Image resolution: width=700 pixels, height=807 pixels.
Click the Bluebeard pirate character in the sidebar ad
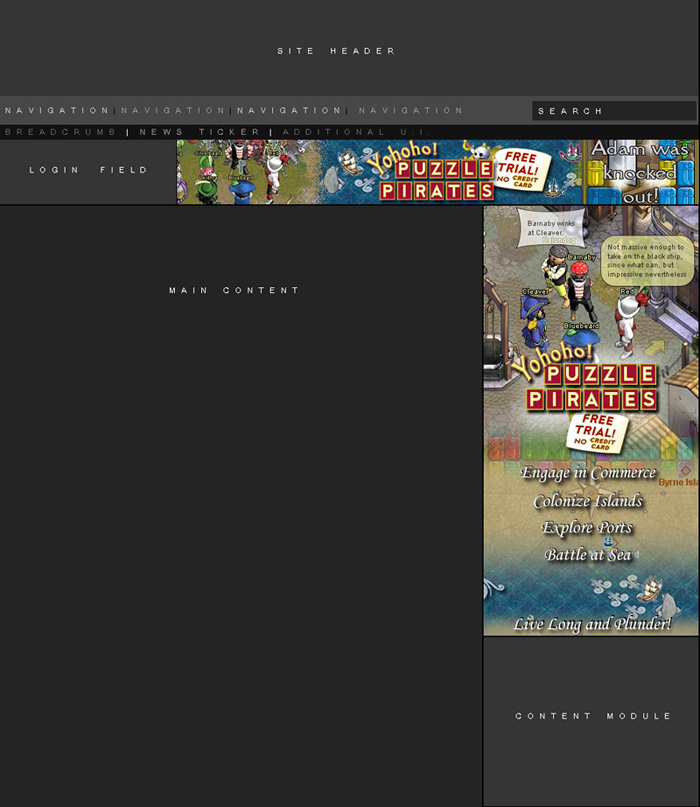583,340
